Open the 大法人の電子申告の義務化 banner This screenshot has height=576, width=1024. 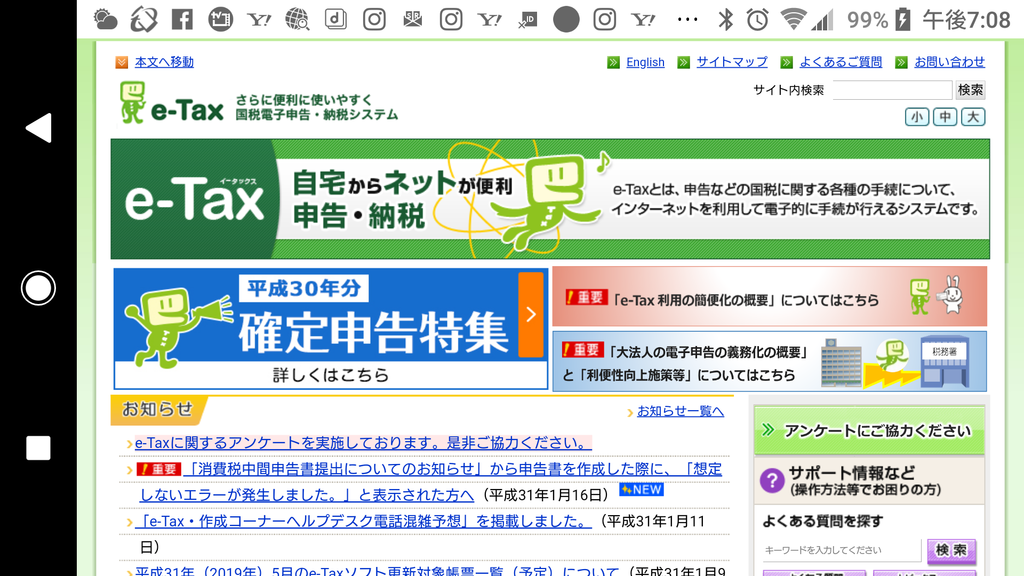[769, 361]
